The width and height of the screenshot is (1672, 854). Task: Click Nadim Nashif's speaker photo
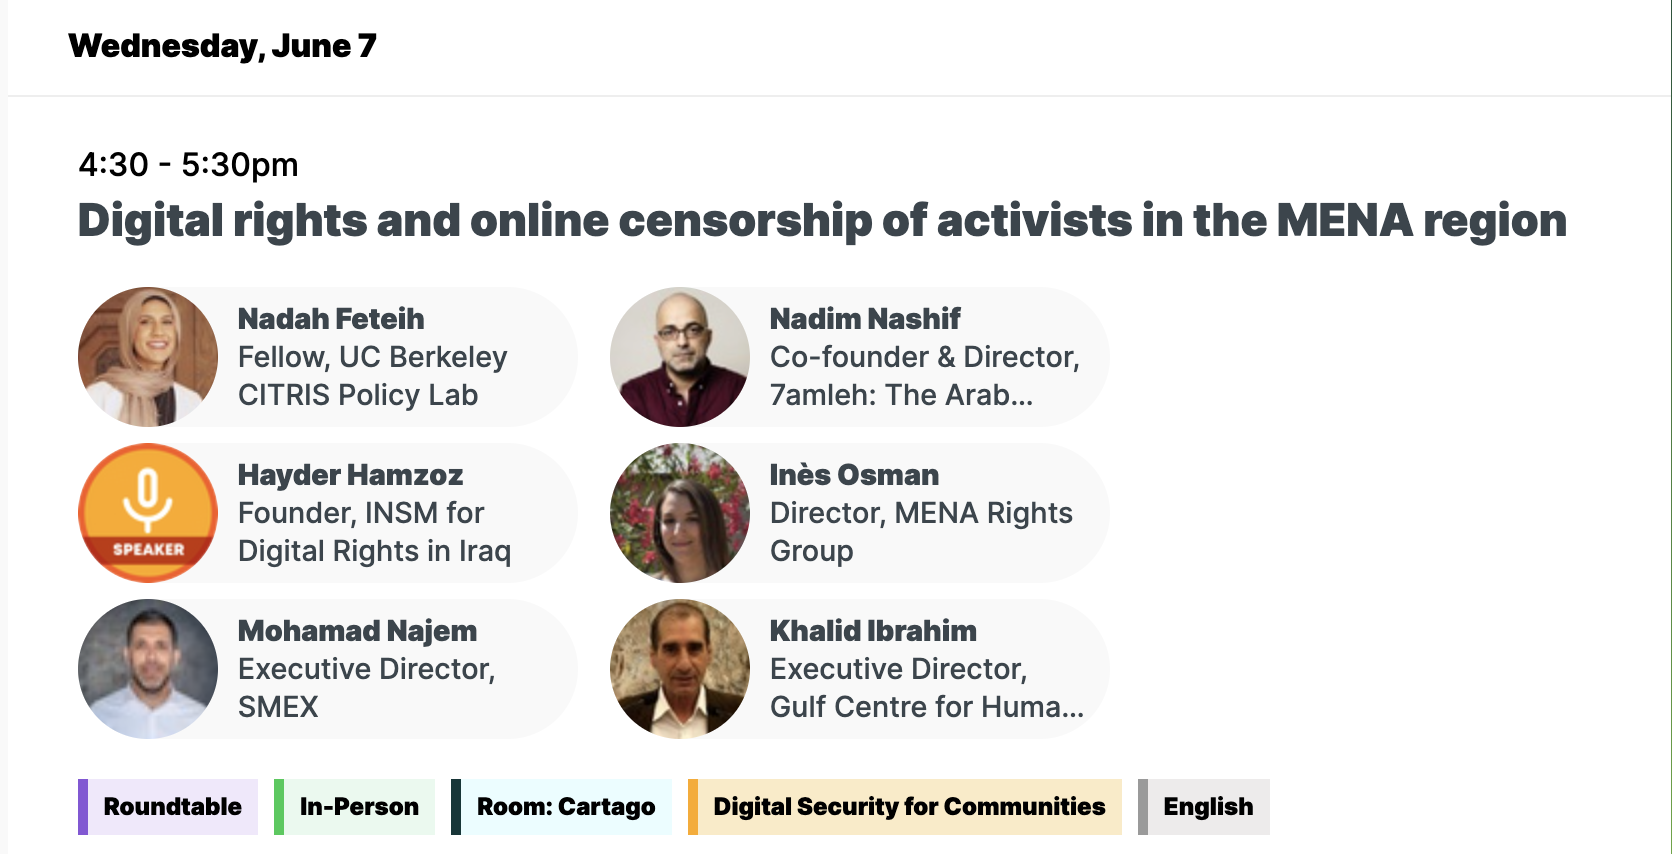tap(680, 357)
